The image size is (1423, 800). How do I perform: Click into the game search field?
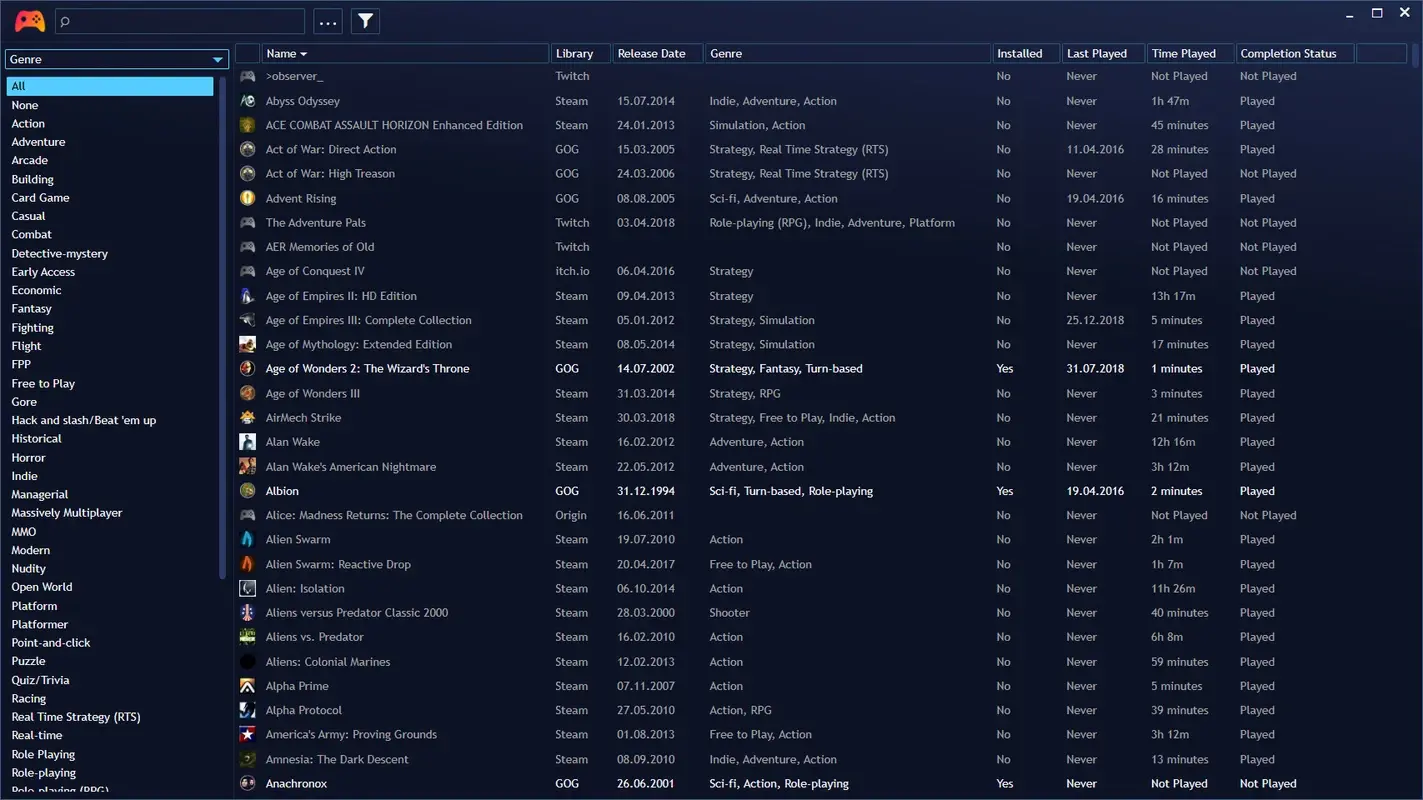[180, 20]
